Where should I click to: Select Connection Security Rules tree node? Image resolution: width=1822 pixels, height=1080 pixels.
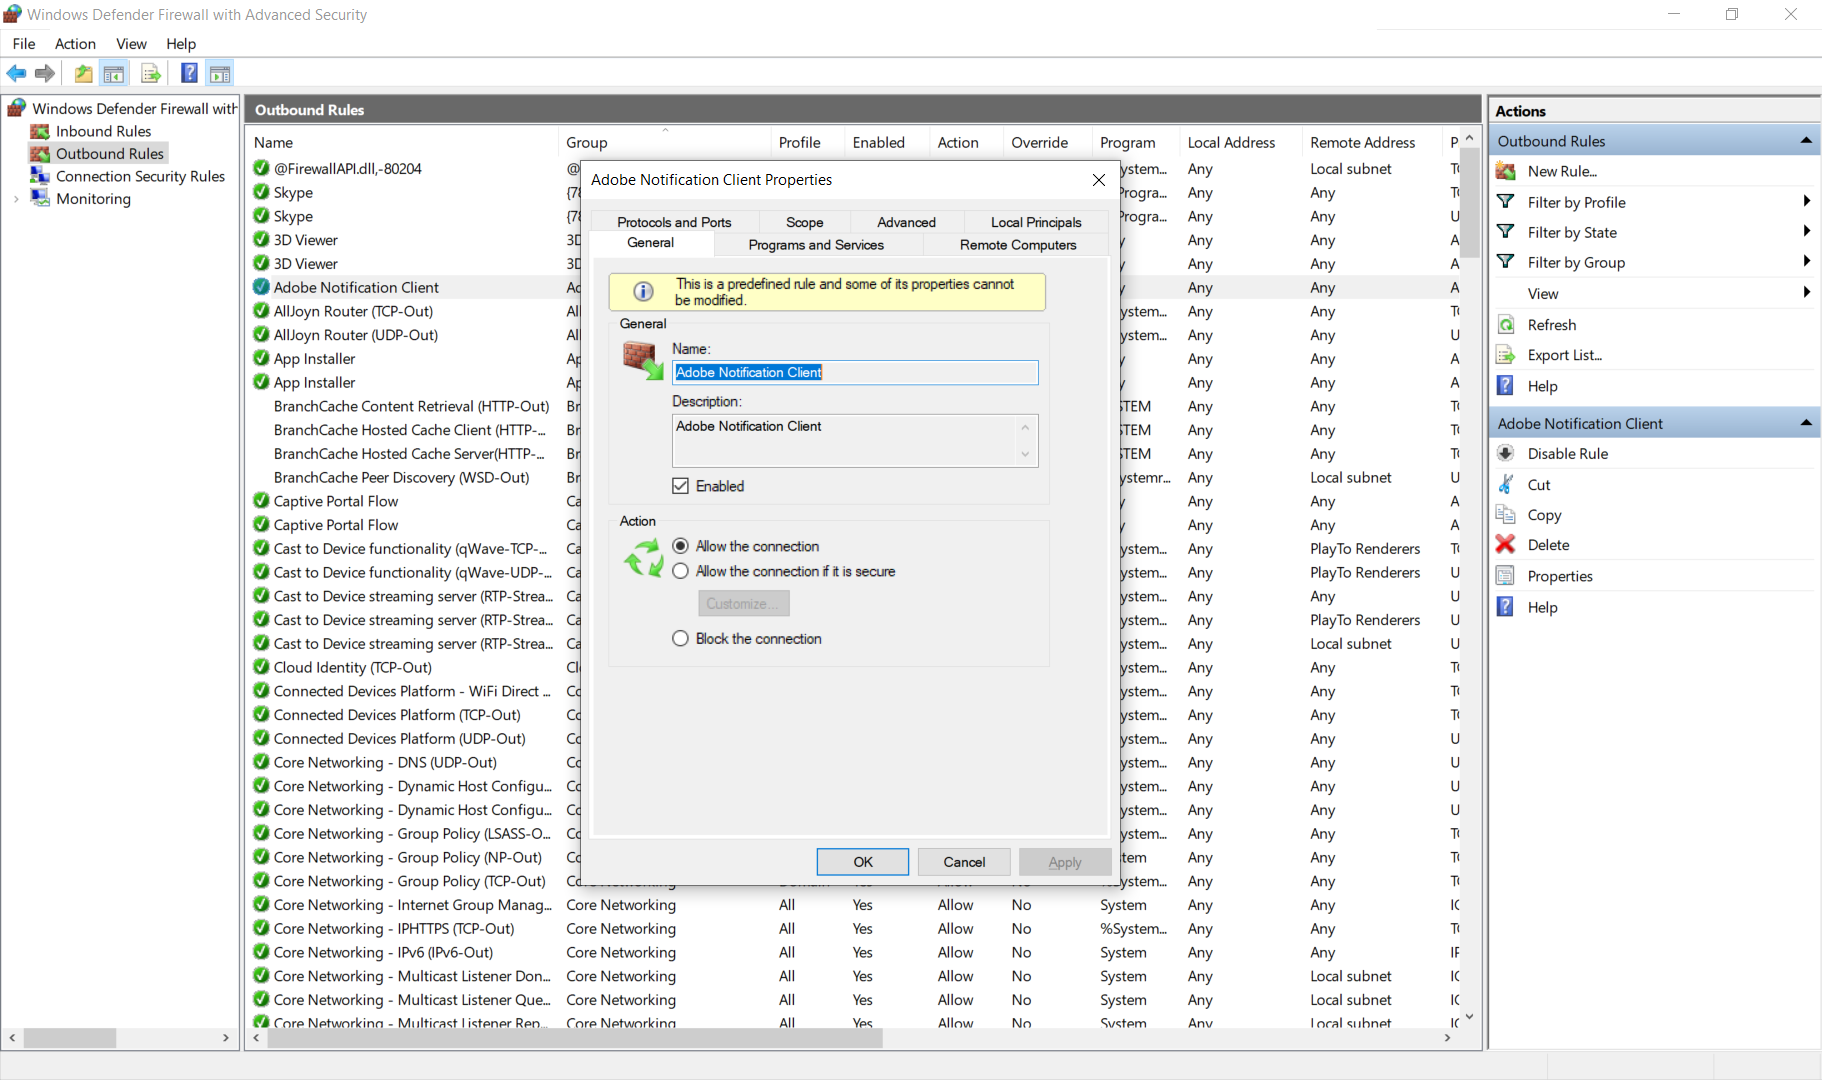[x=140, y=176]
